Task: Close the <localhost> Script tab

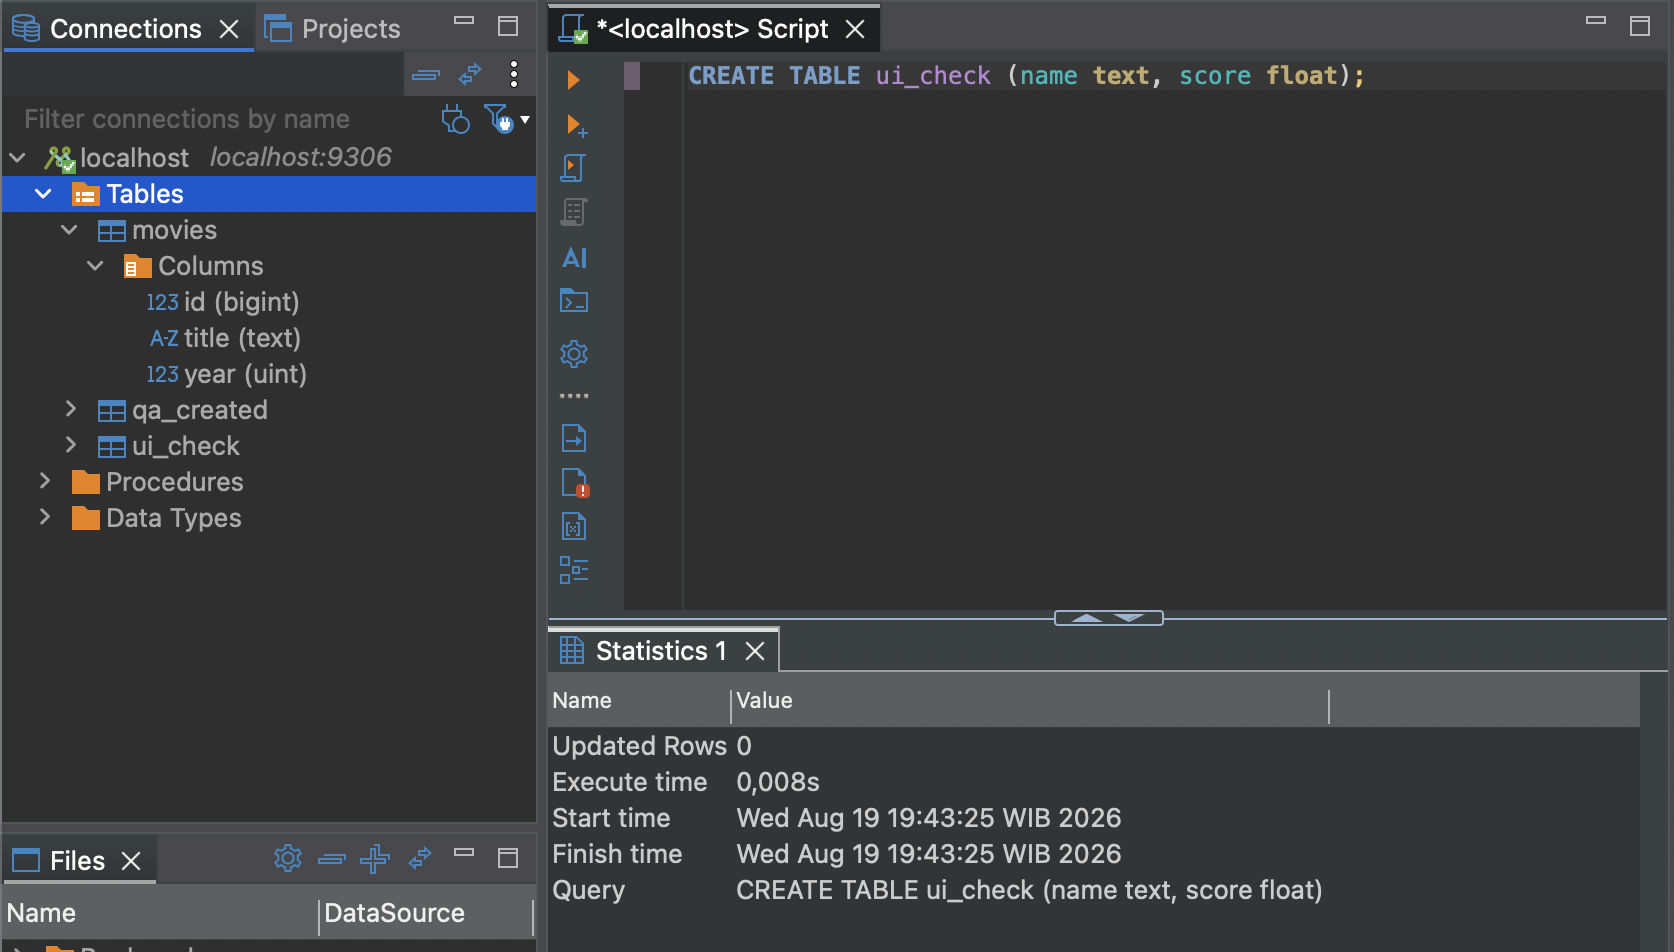Action: pyautogui.click(x=855, y=30)
